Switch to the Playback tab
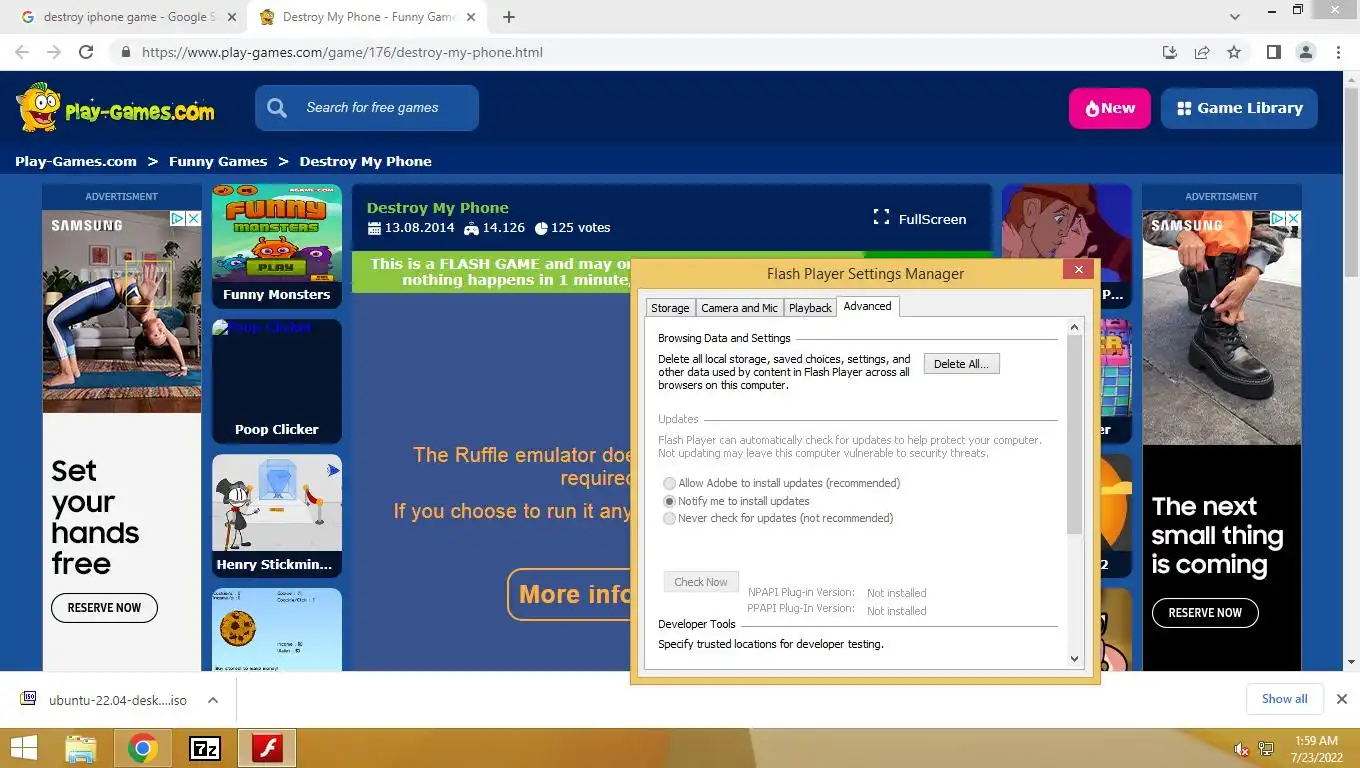1360x768 pixels. [x=810, y=308]
